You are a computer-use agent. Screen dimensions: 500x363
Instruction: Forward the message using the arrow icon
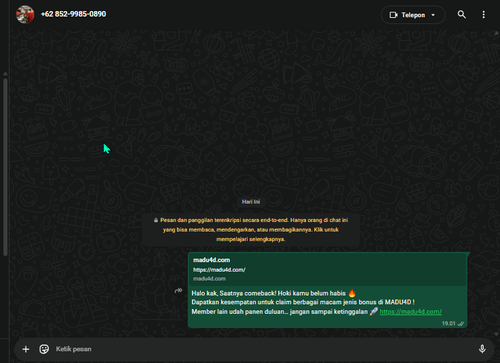[178, 291]
